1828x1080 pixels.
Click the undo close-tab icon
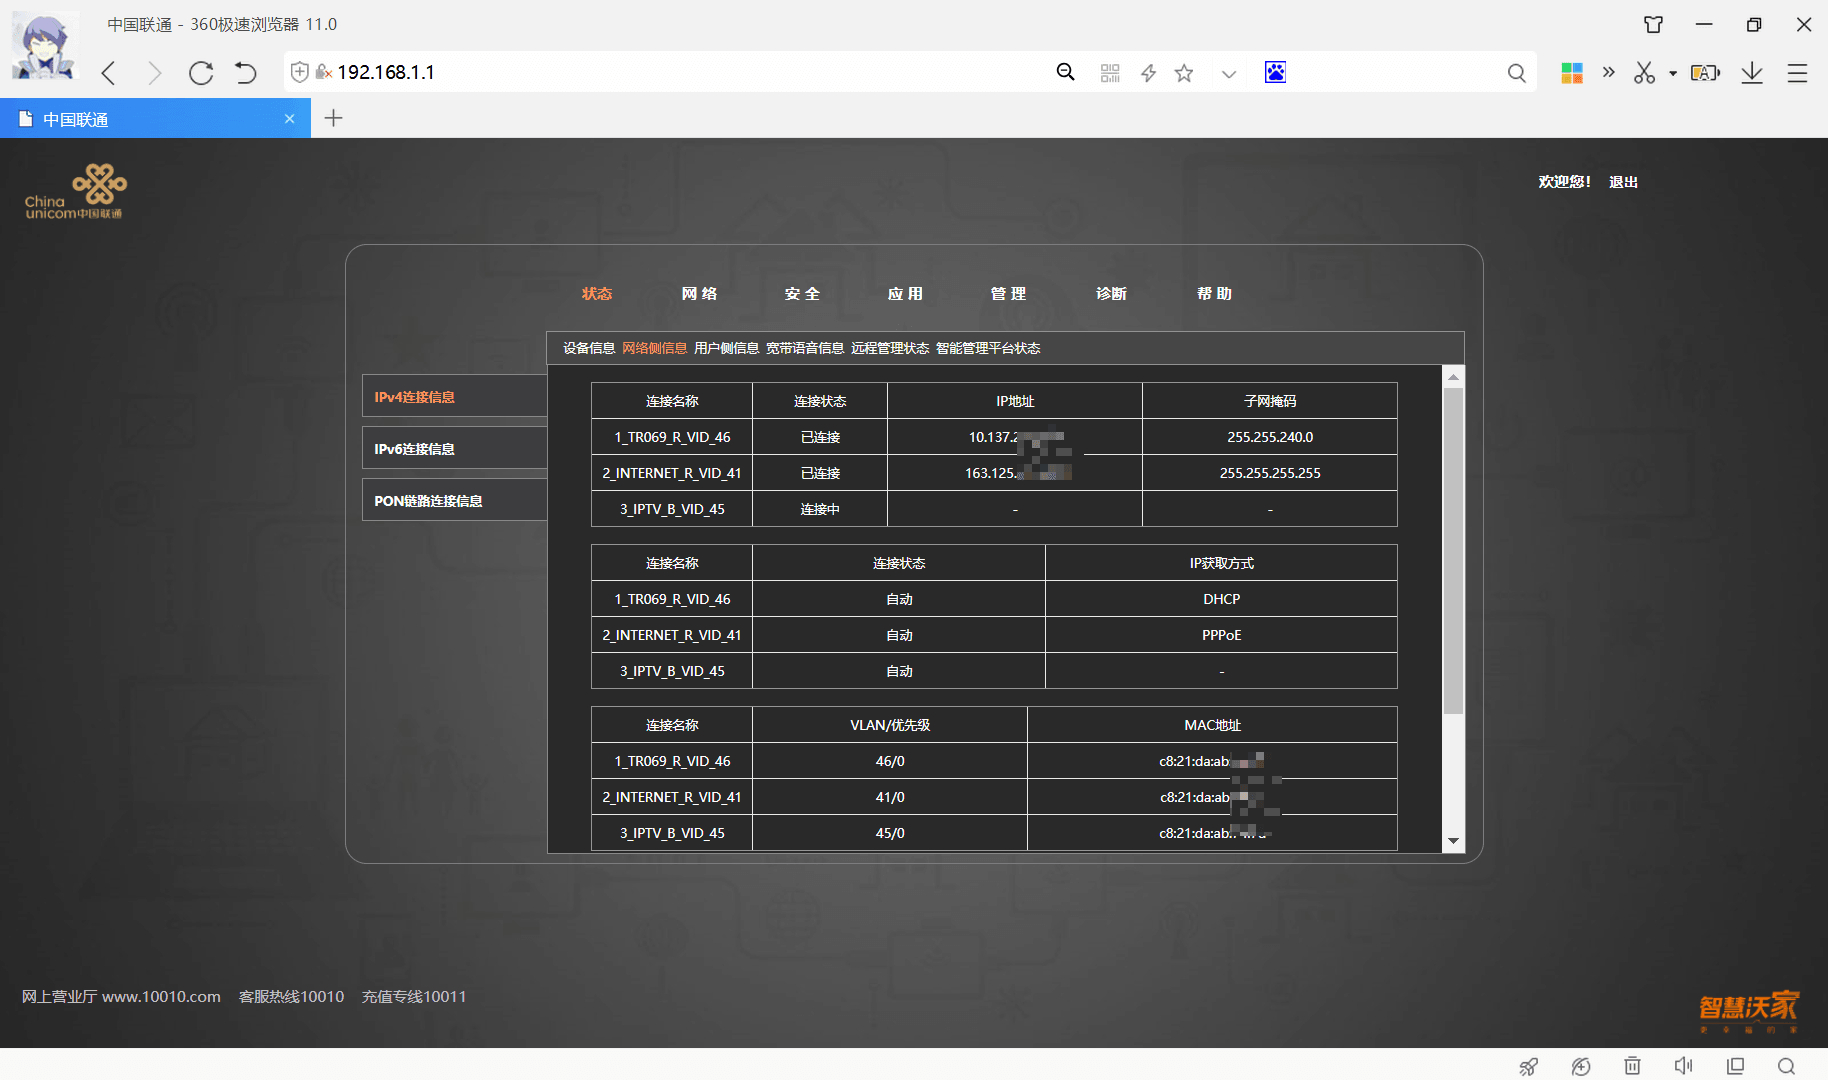click(246, 73)
